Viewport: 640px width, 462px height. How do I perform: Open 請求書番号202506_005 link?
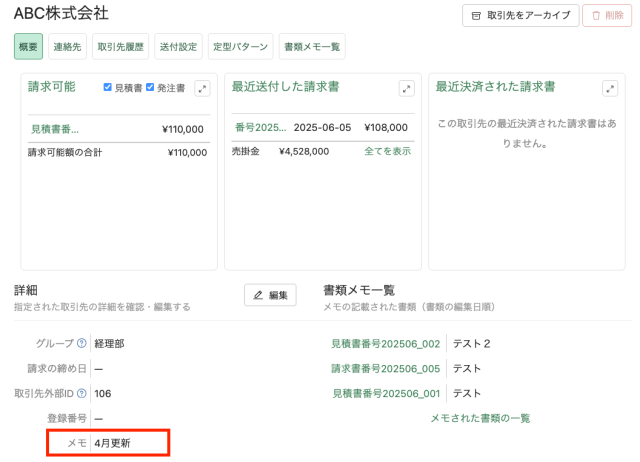point(385,368)
